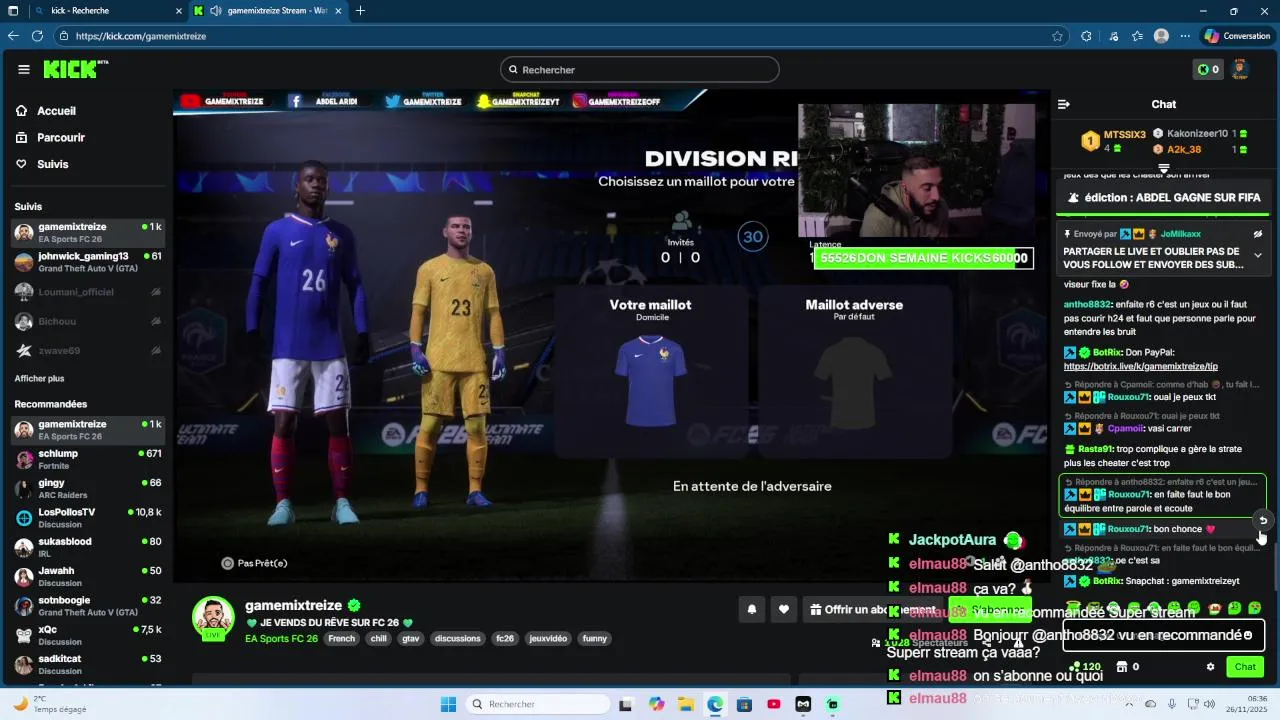This screenshot has width=1280, height=720.
Task: Open offline channel Bichouu
Action: pos(87,321)
